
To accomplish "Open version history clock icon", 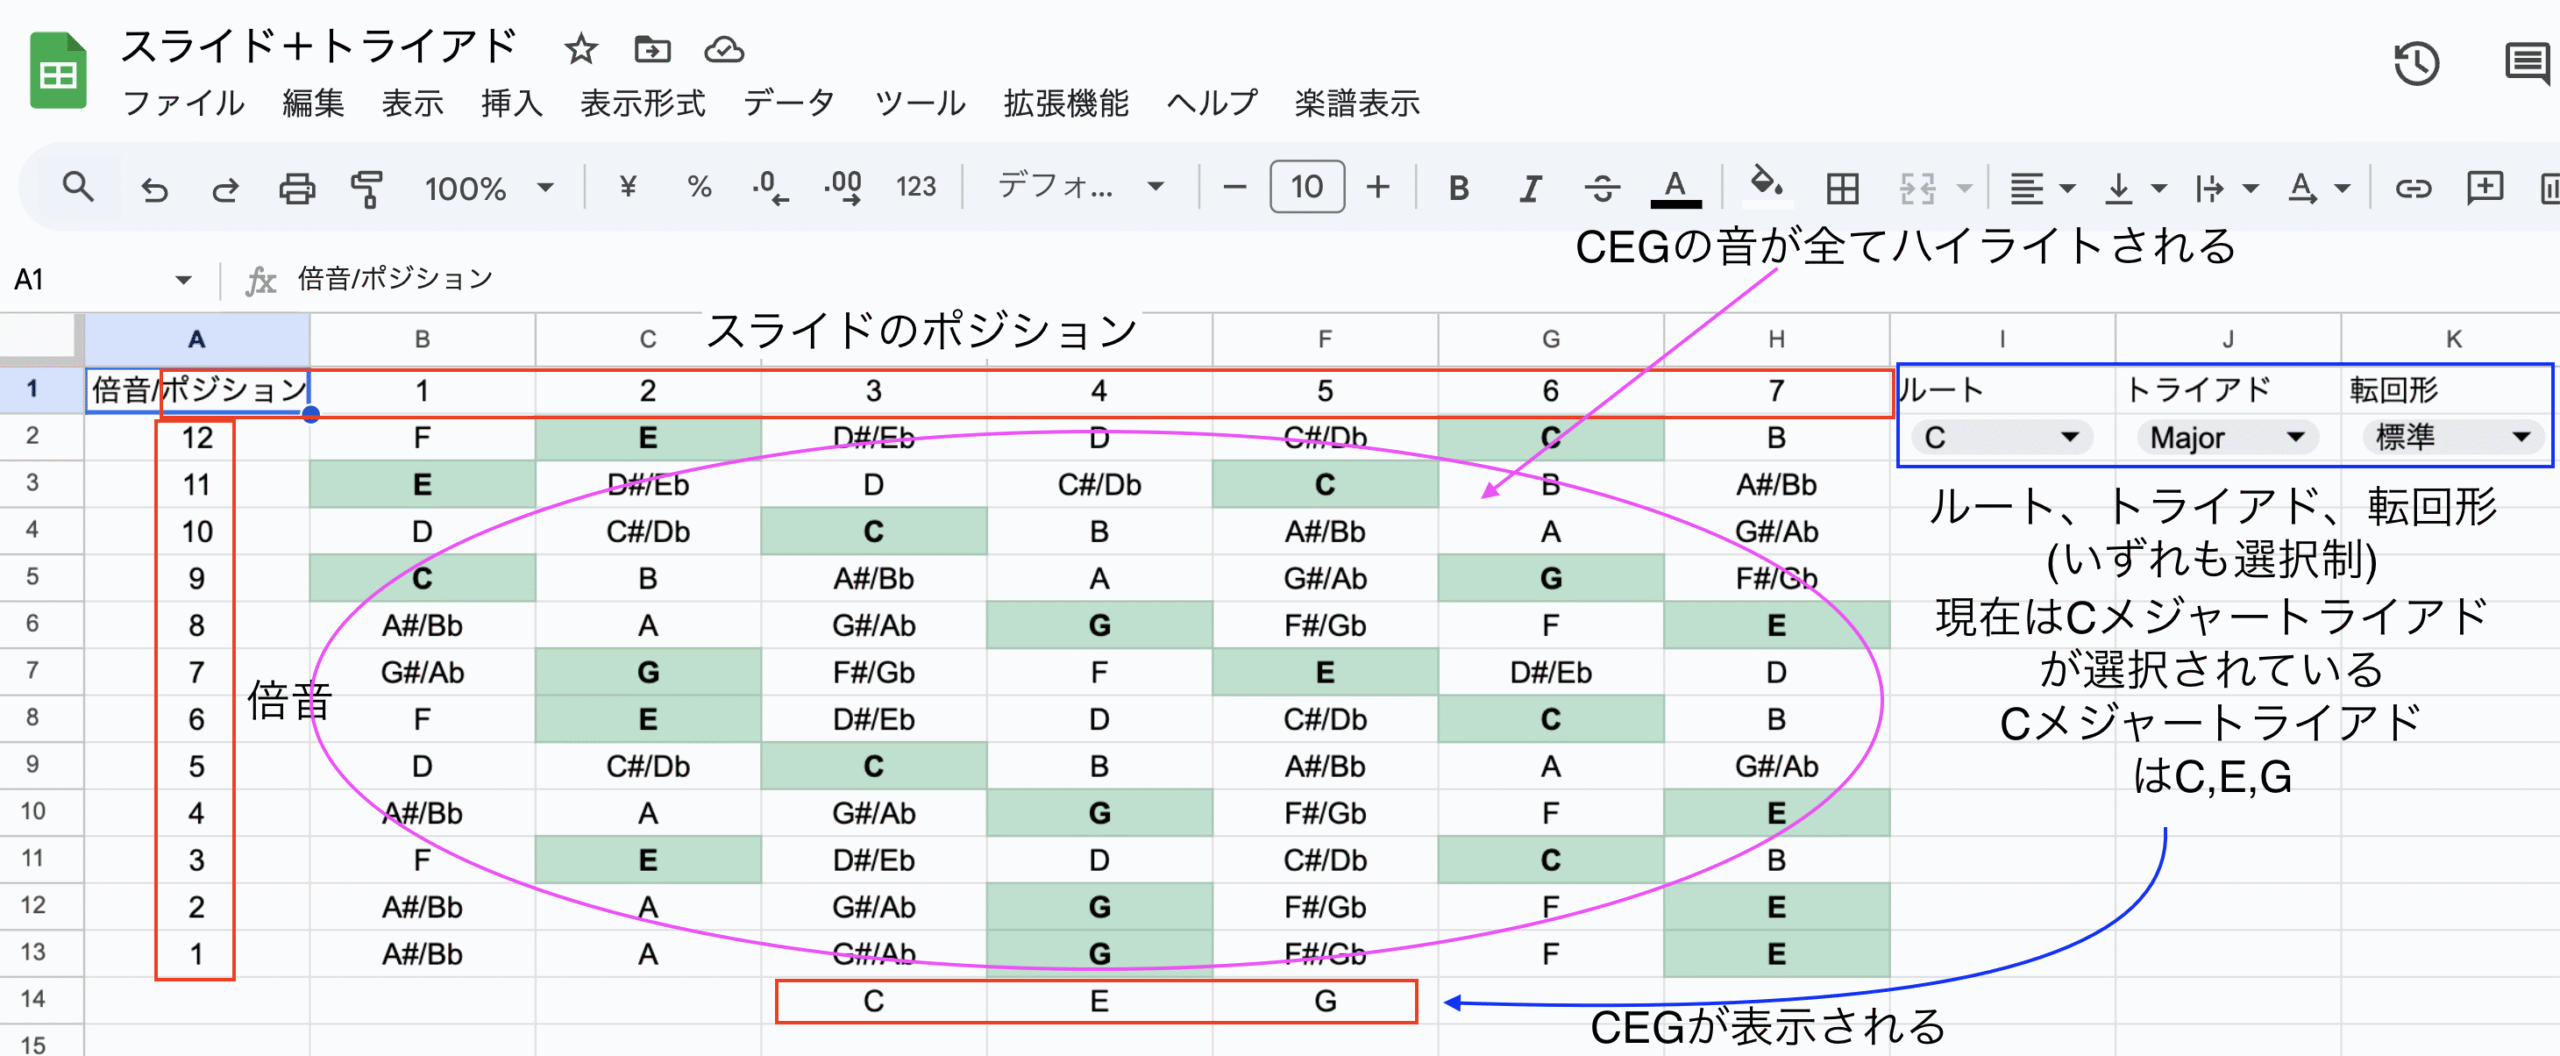I will (2416, 64).
